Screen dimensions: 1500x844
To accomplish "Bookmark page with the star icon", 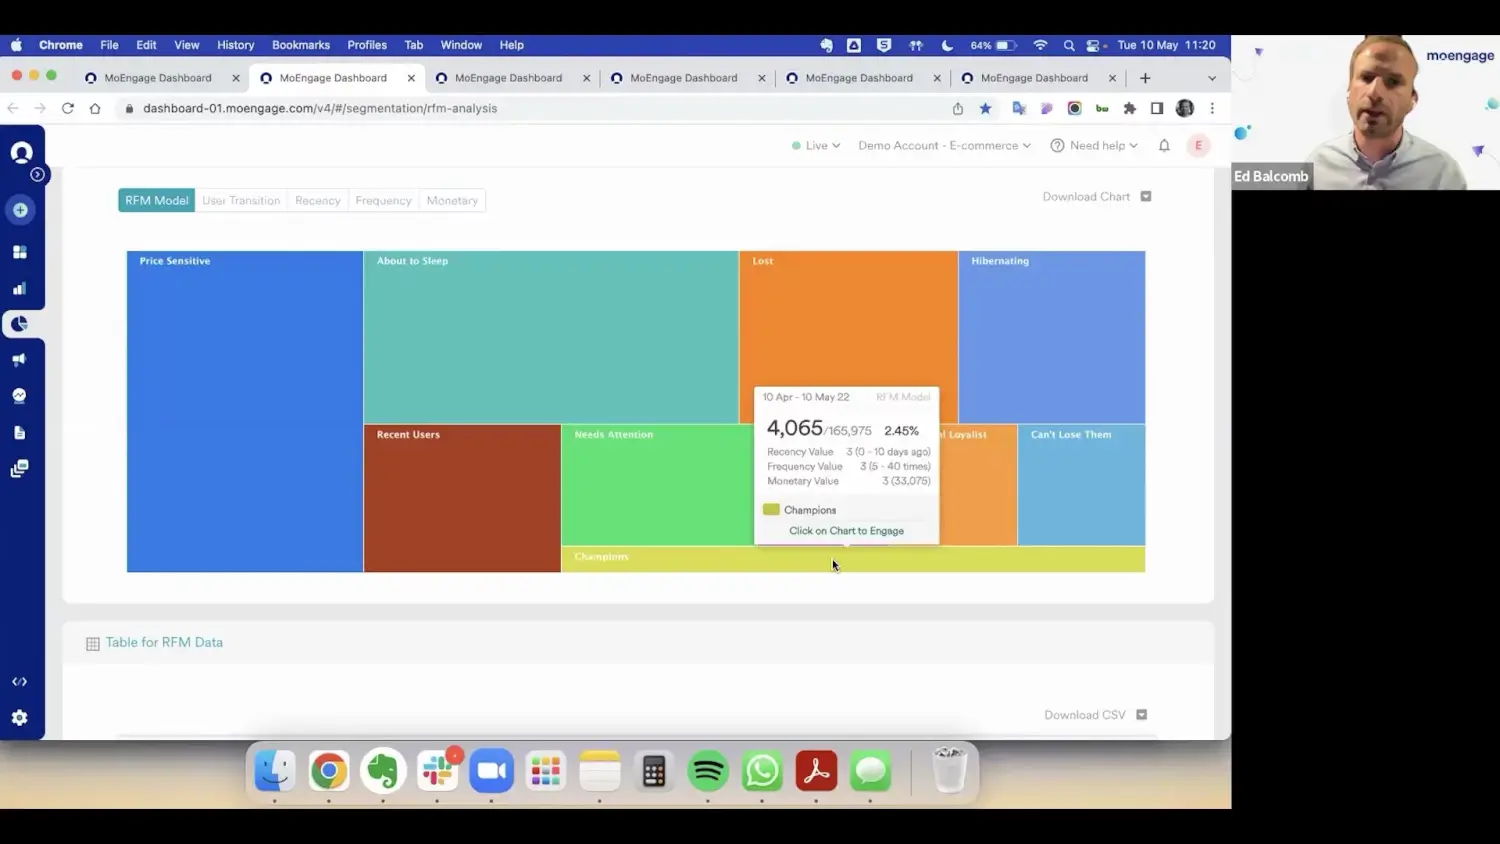I will pyautogui.click(x=985, y=108).
